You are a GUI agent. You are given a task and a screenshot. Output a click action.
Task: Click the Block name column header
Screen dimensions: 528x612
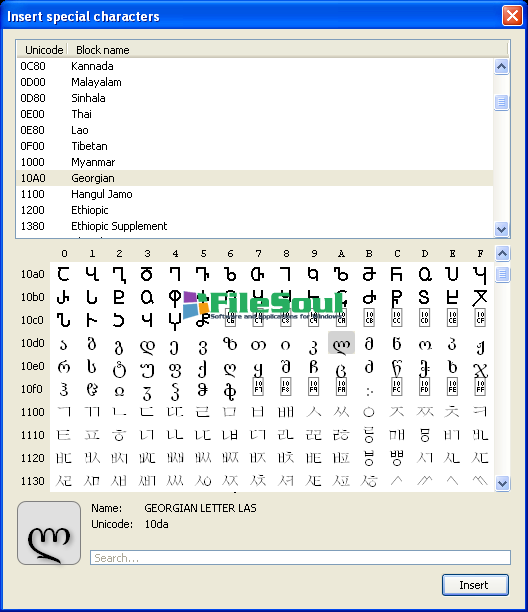point(103,50)
